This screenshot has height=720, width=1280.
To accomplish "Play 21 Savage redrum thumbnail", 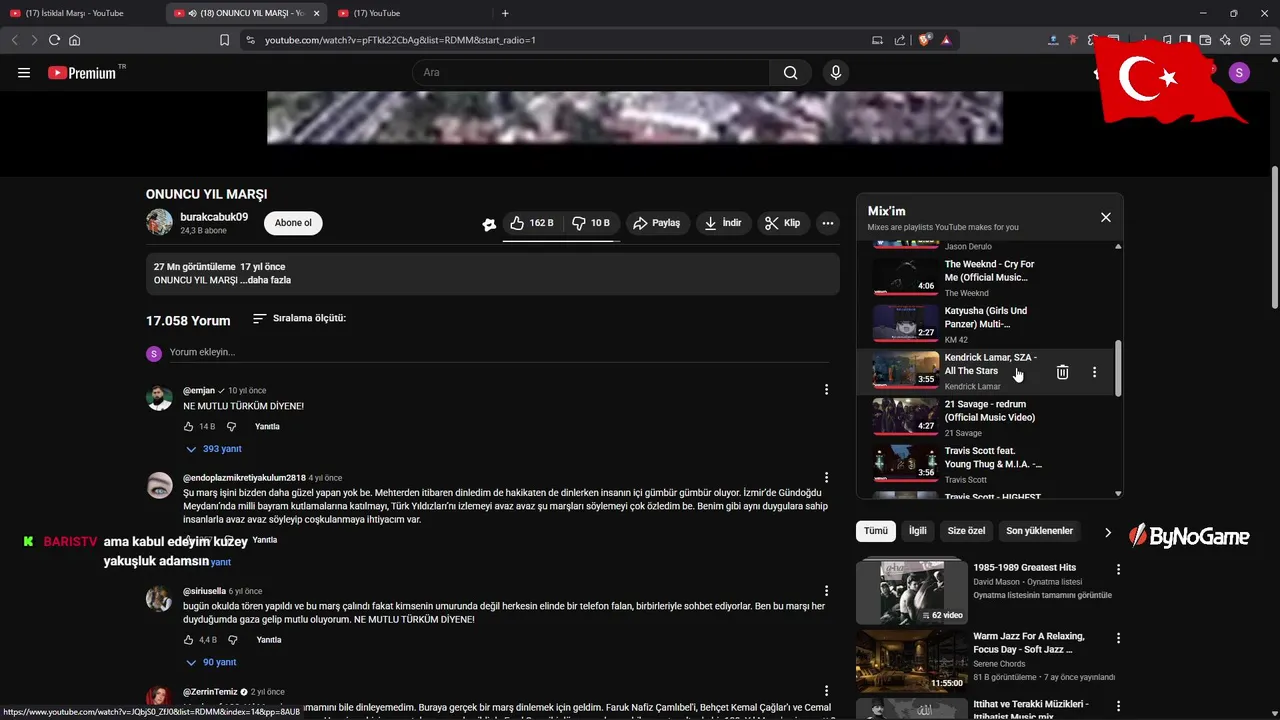I will (906, 416).
